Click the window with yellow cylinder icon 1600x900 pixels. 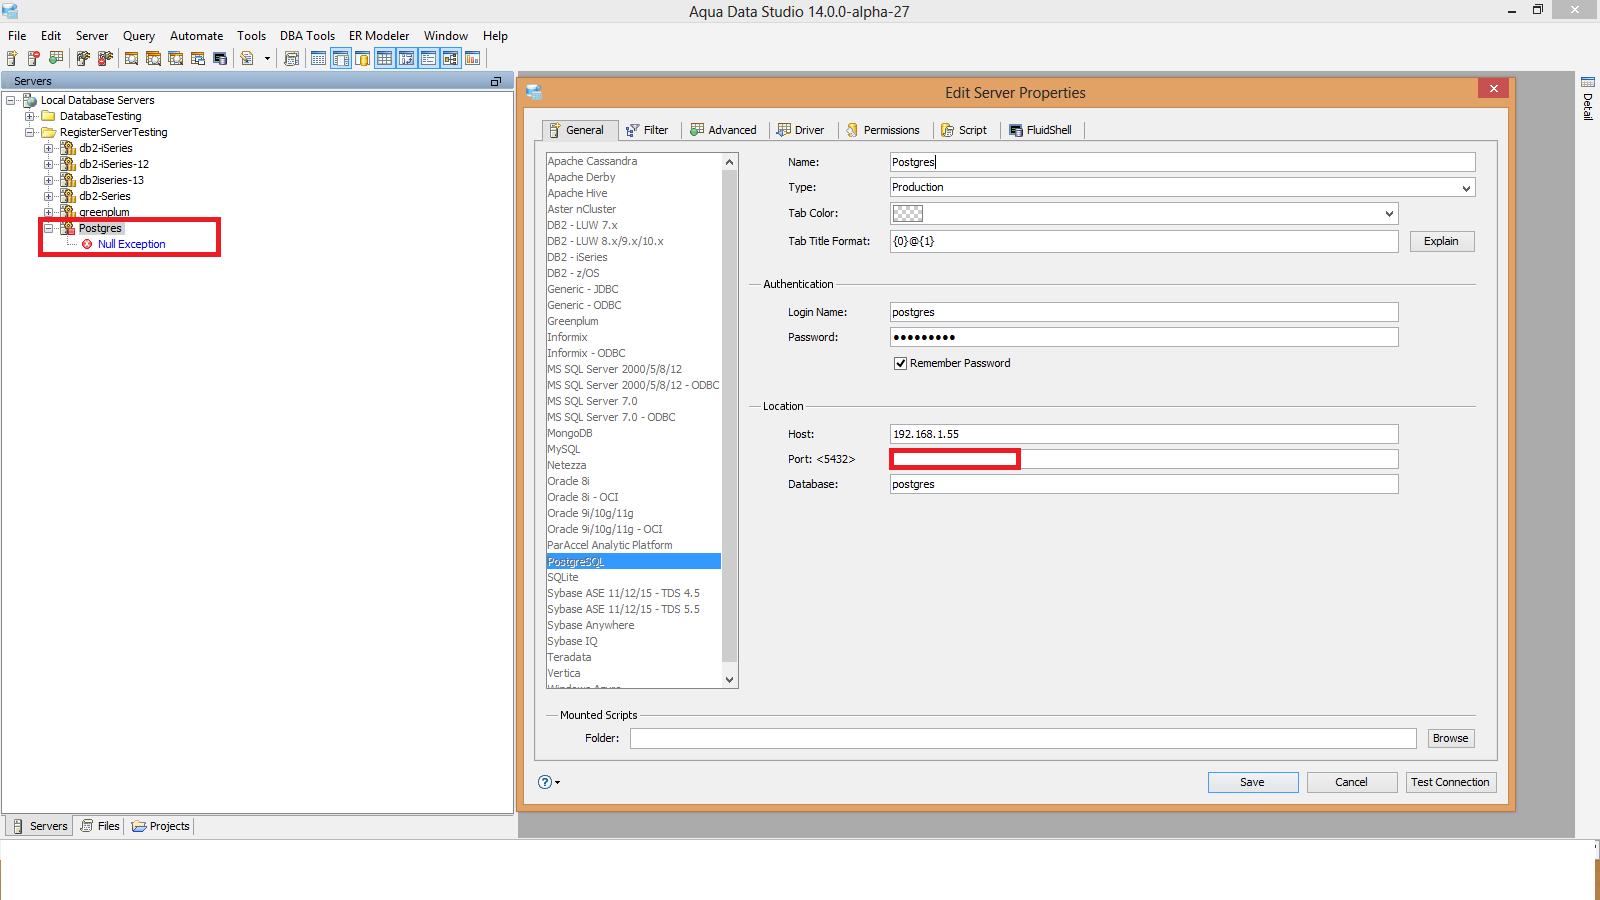point(363,59)
